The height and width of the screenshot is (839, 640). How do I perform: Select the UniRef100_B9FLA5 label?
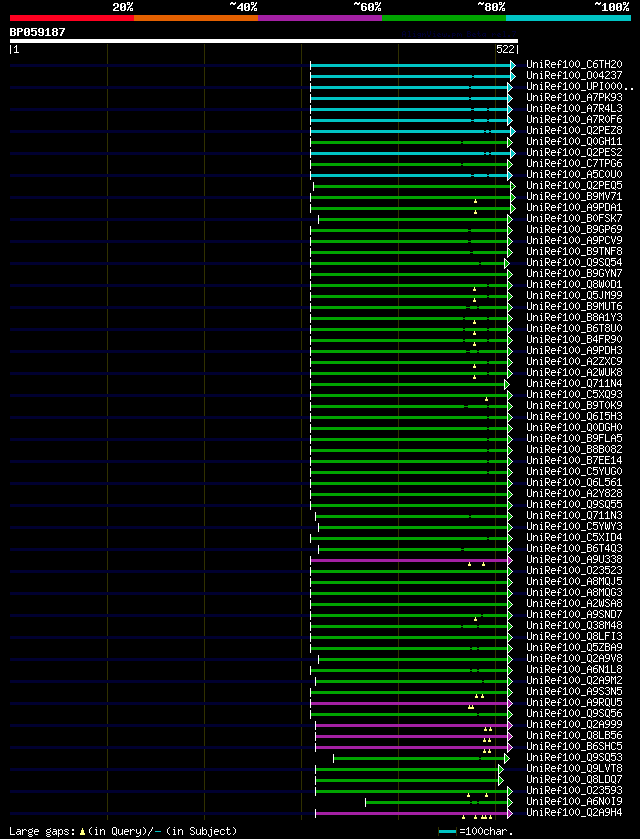(x=574, y=438)
